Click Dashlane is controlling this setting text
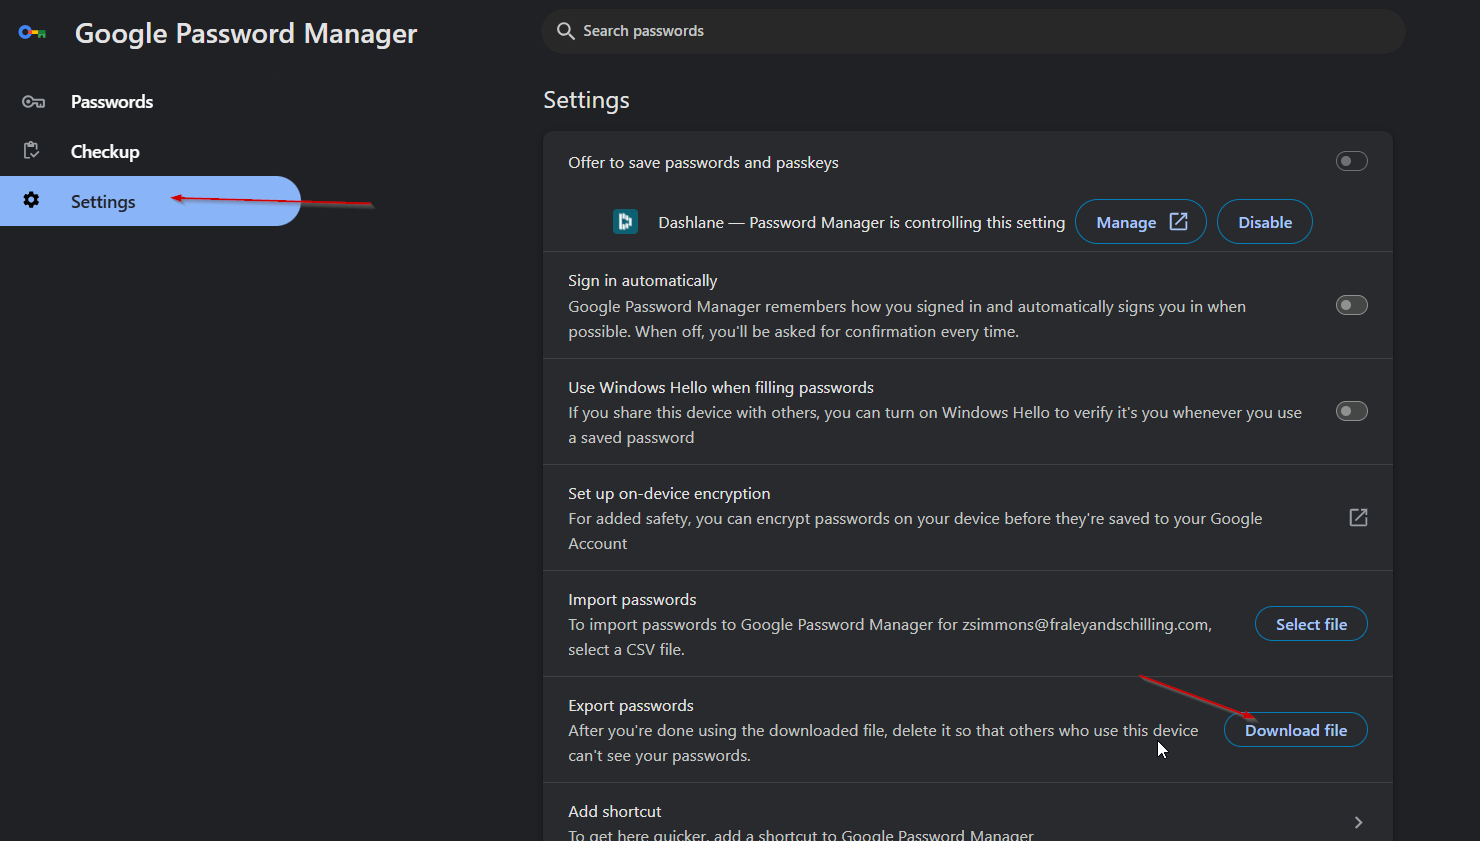1480x841 pixels. click(x=862, y=222)
